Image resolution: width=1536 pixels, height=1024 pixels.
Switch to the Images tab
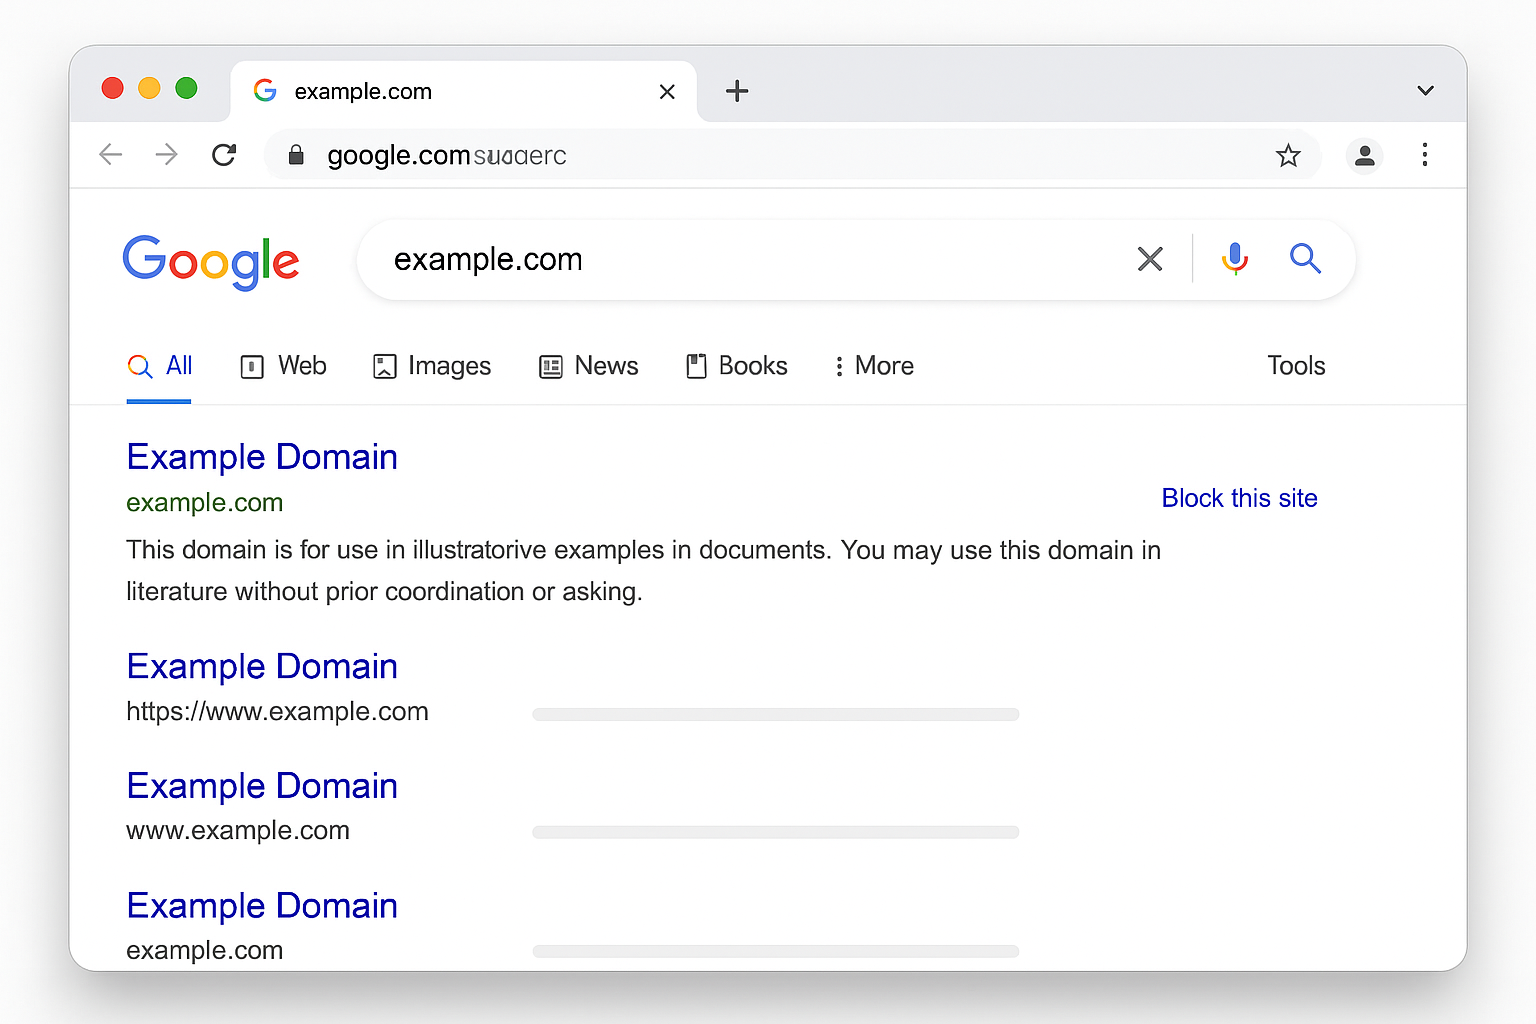432,366
